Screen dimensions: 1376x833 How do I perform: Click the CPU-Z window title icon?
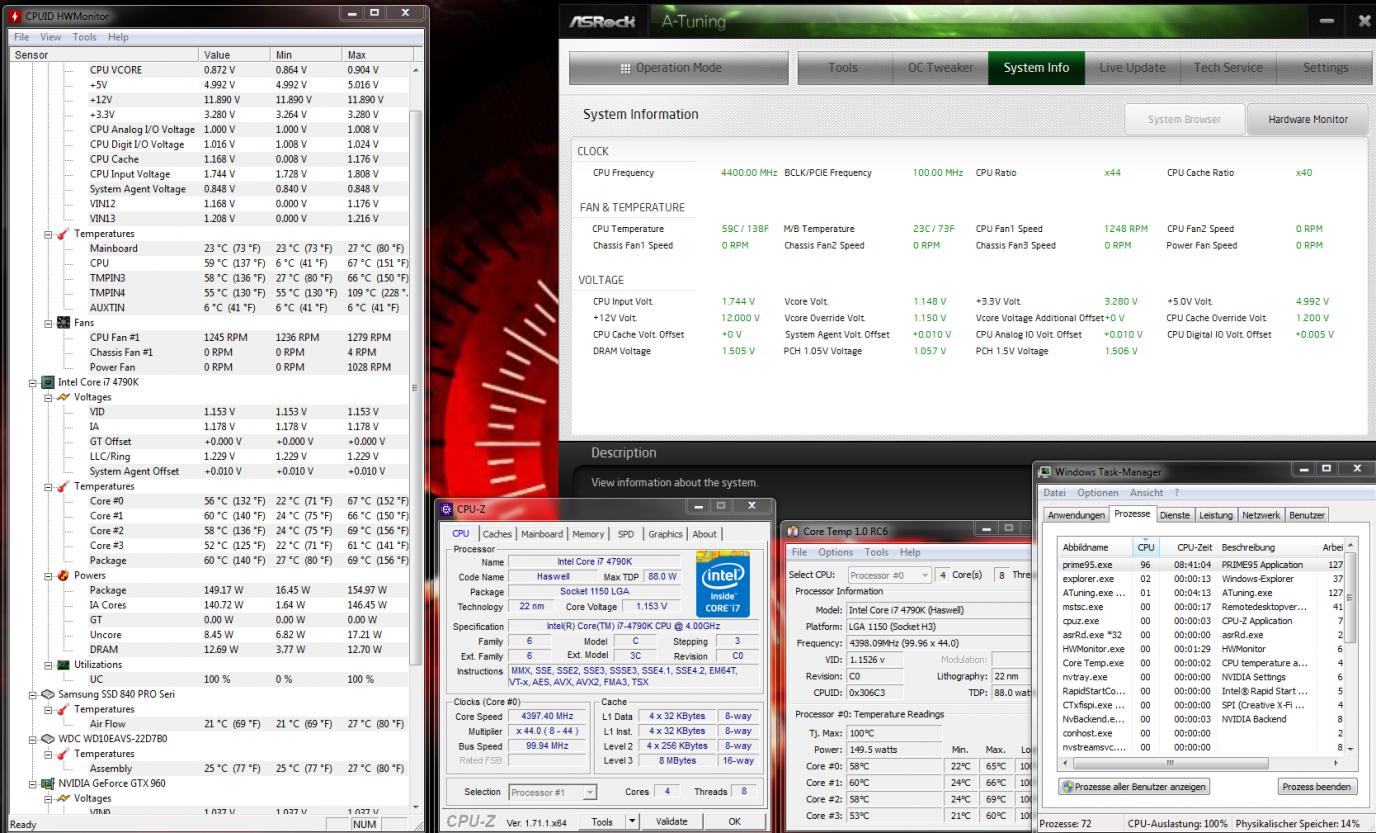pyautogui.click(x=447, y=509)
